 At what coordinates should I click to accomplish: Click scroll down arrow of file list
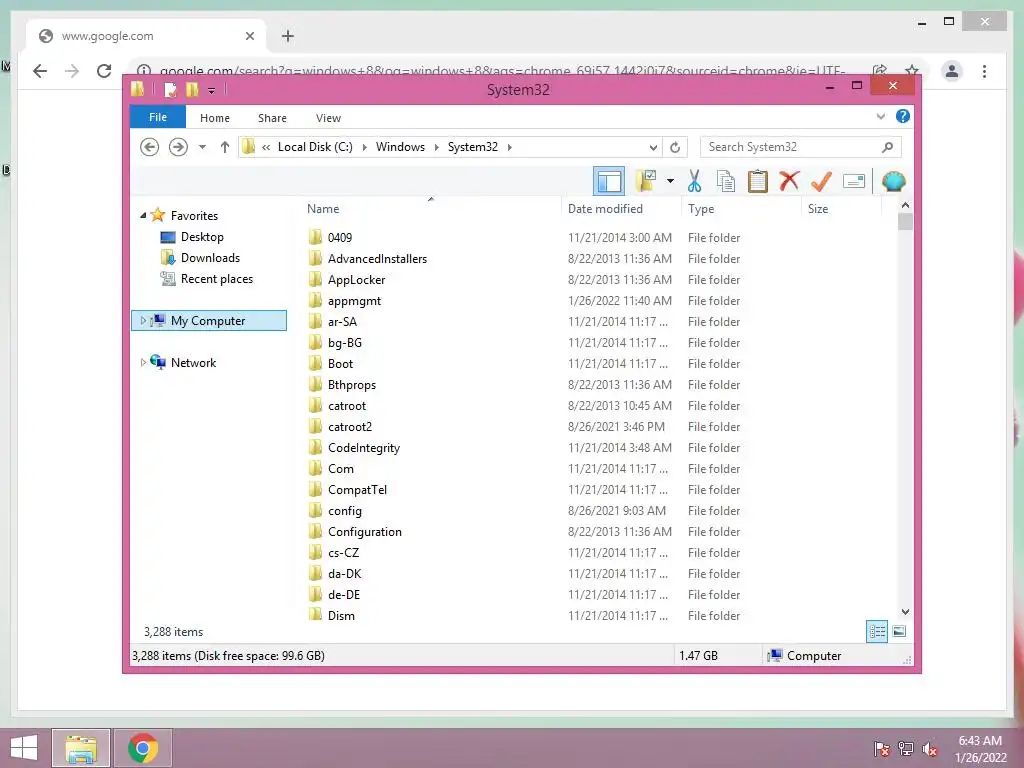(905, 612)
